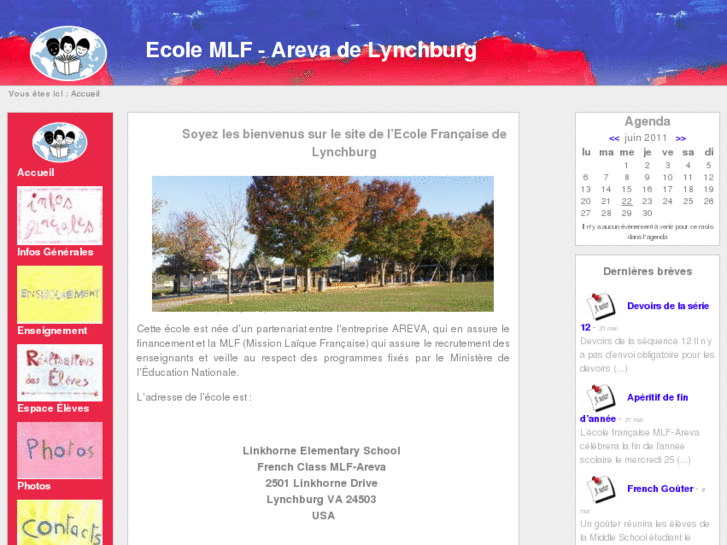Click Accueil in the breadcrumb trail

pos(85,94)
